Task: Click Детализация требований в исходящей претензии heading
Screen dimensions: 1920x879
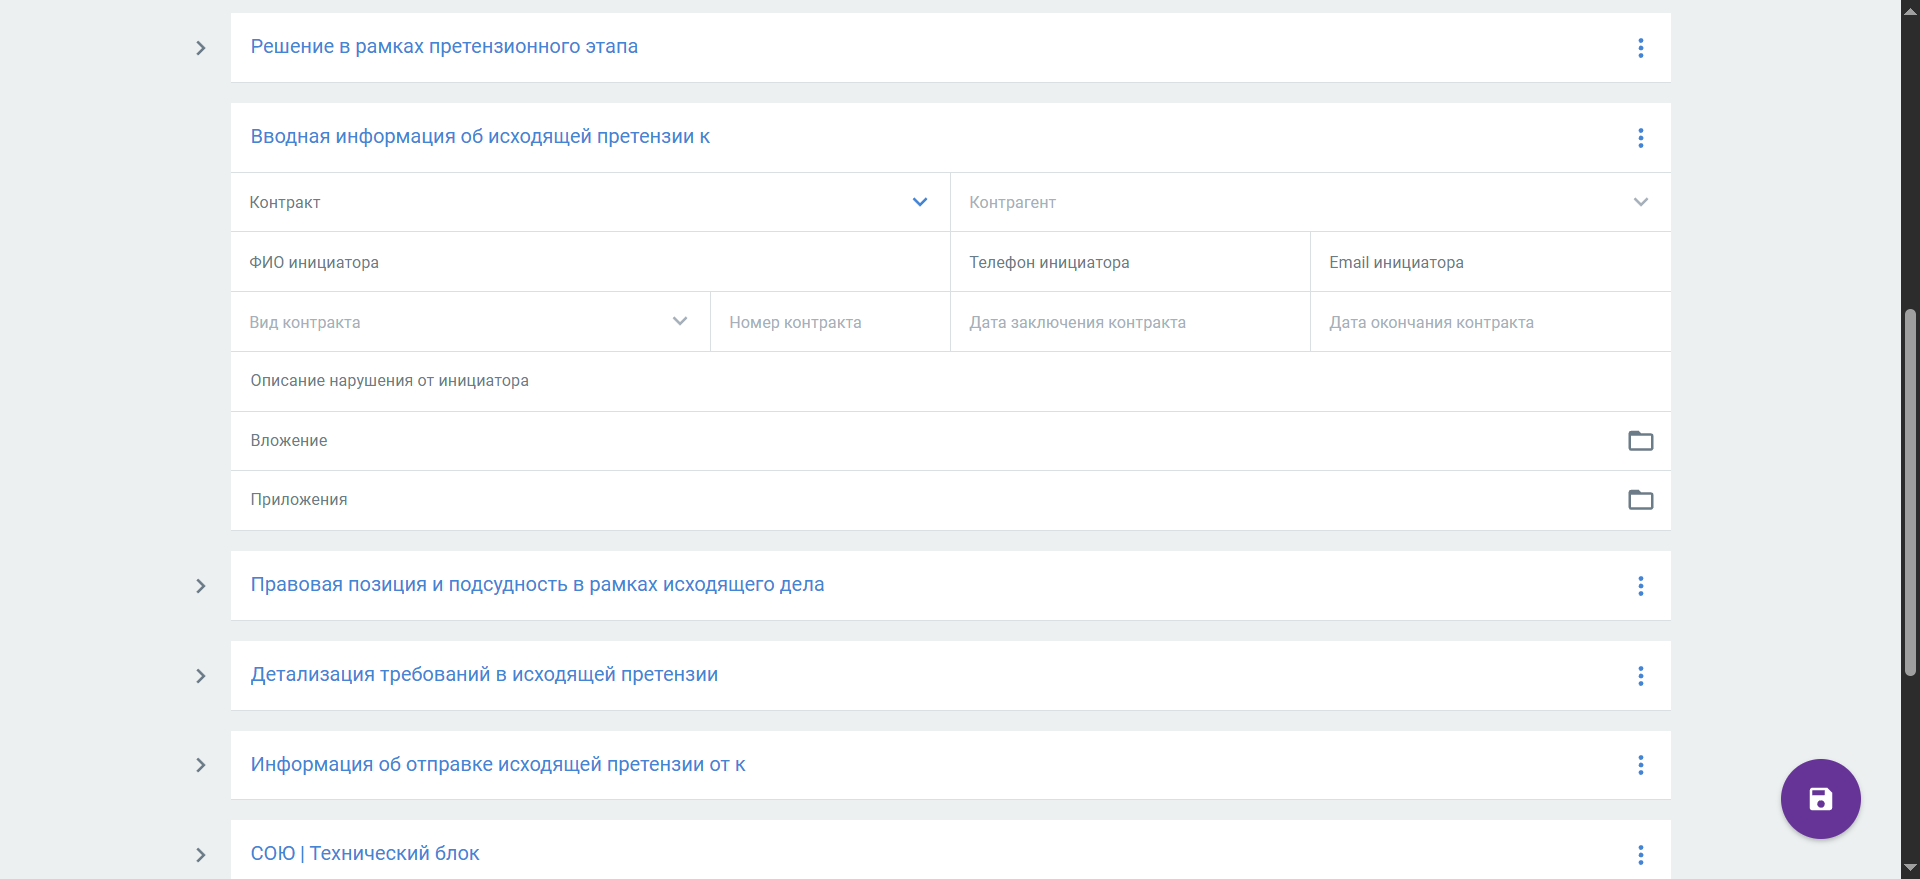Action: point(484,675)
